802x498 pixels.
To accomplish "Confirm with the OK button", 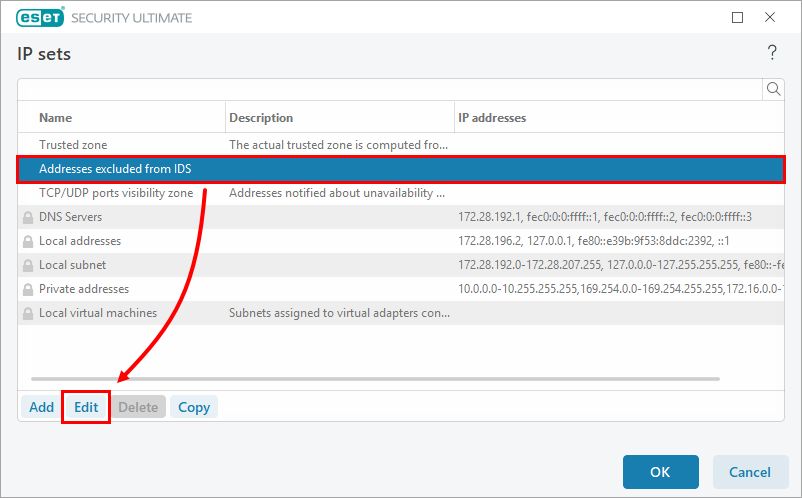I will [660, 472].
